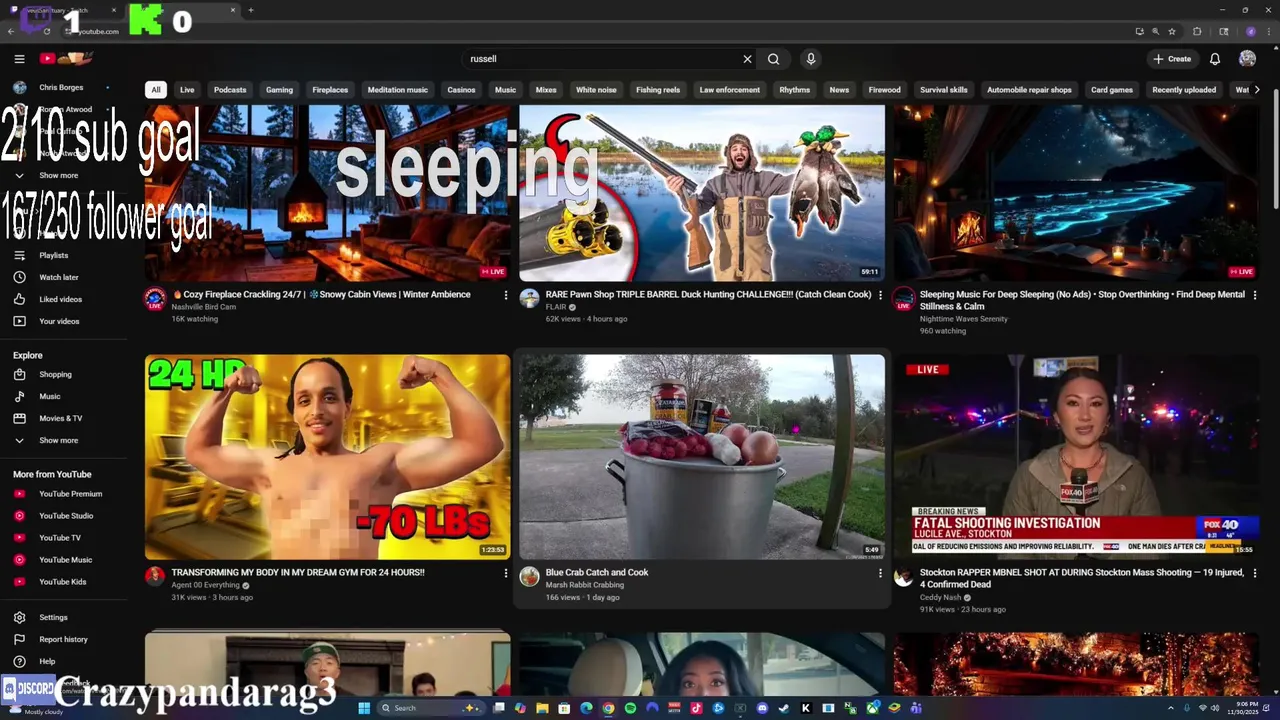Open options menu for Transforming My Body video
The image size is (1280, 720).
[505, 573]
